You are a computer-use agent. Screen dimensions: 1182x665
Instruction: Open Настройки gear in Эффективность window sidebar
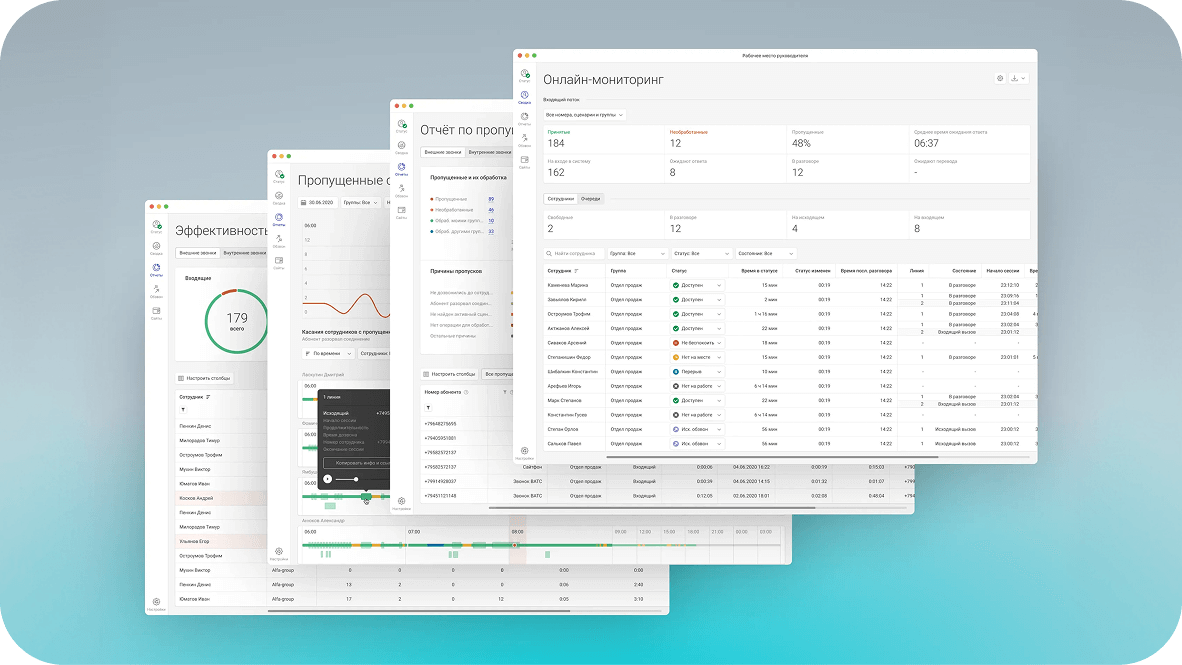pos(156,604)
